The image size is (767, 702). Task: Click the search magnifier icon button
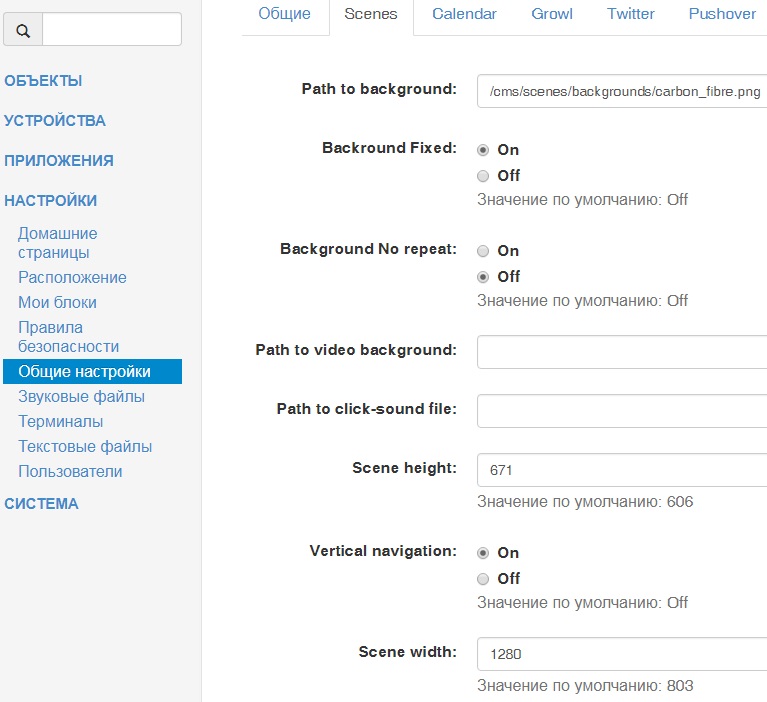pyautogui.click(x=23, y=30)
